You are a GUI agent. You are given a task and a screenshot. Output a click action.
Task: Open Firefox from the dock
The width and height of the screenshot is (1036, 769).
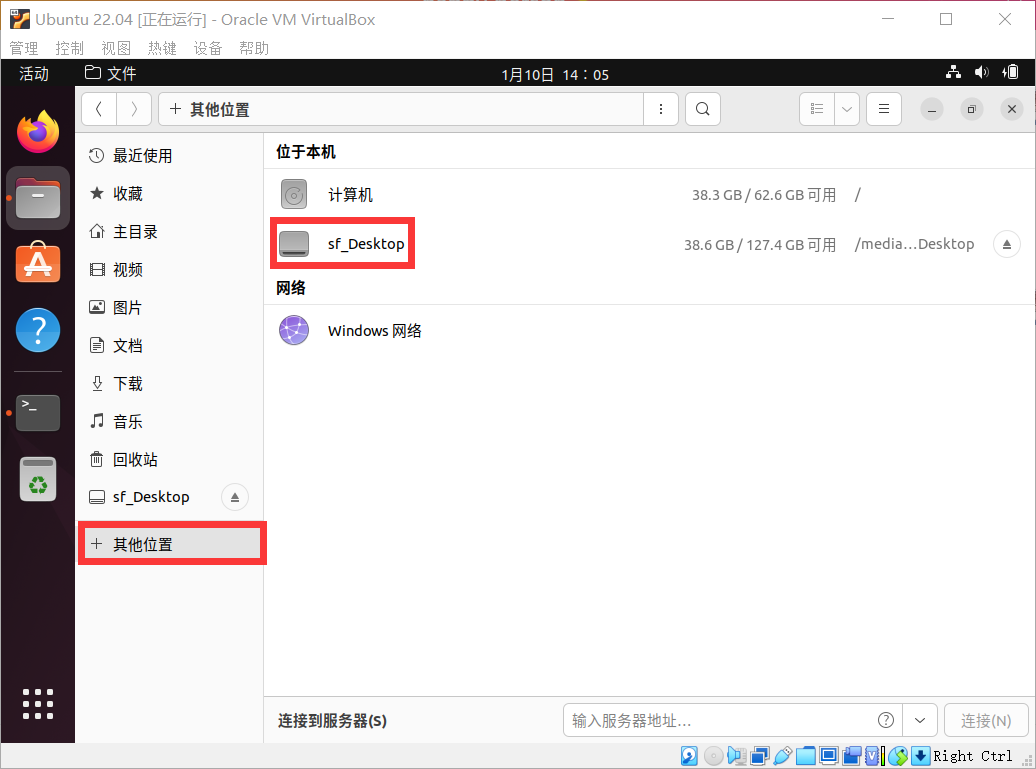click(x=37, y=131)
